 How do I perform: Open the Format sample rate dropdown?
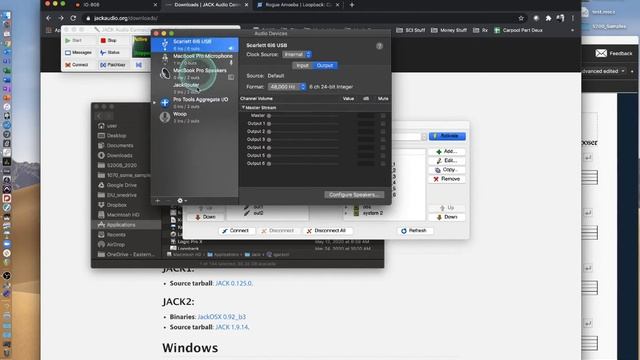point(287,87)
